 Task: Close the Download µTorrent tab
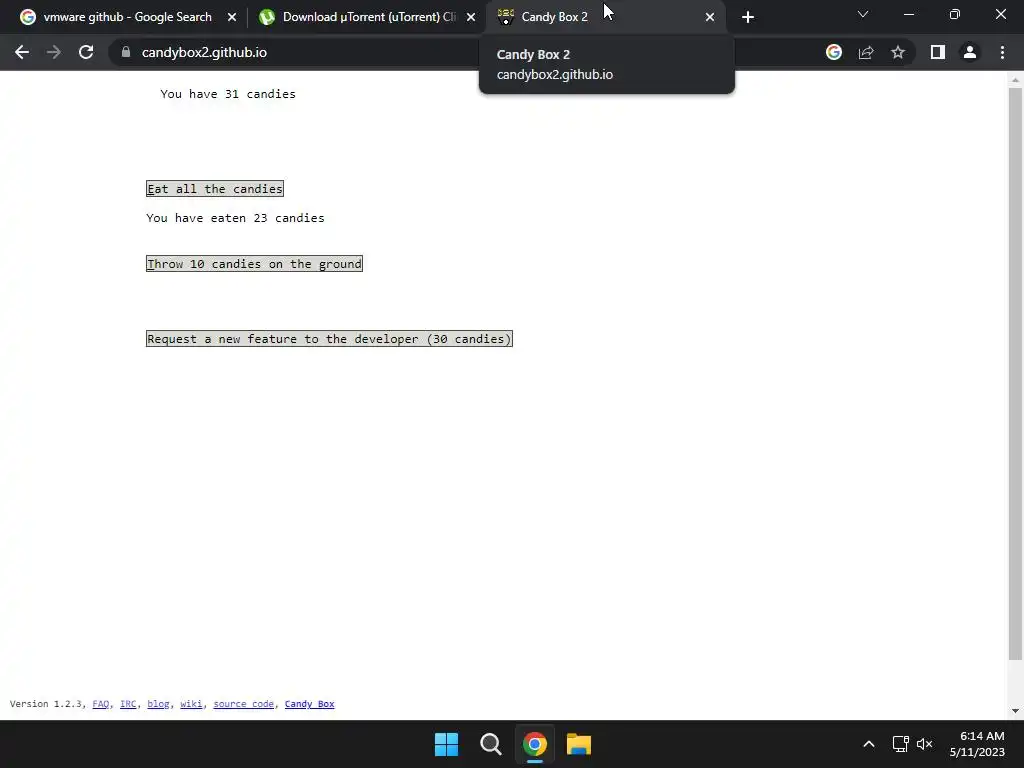coord(471,17)
